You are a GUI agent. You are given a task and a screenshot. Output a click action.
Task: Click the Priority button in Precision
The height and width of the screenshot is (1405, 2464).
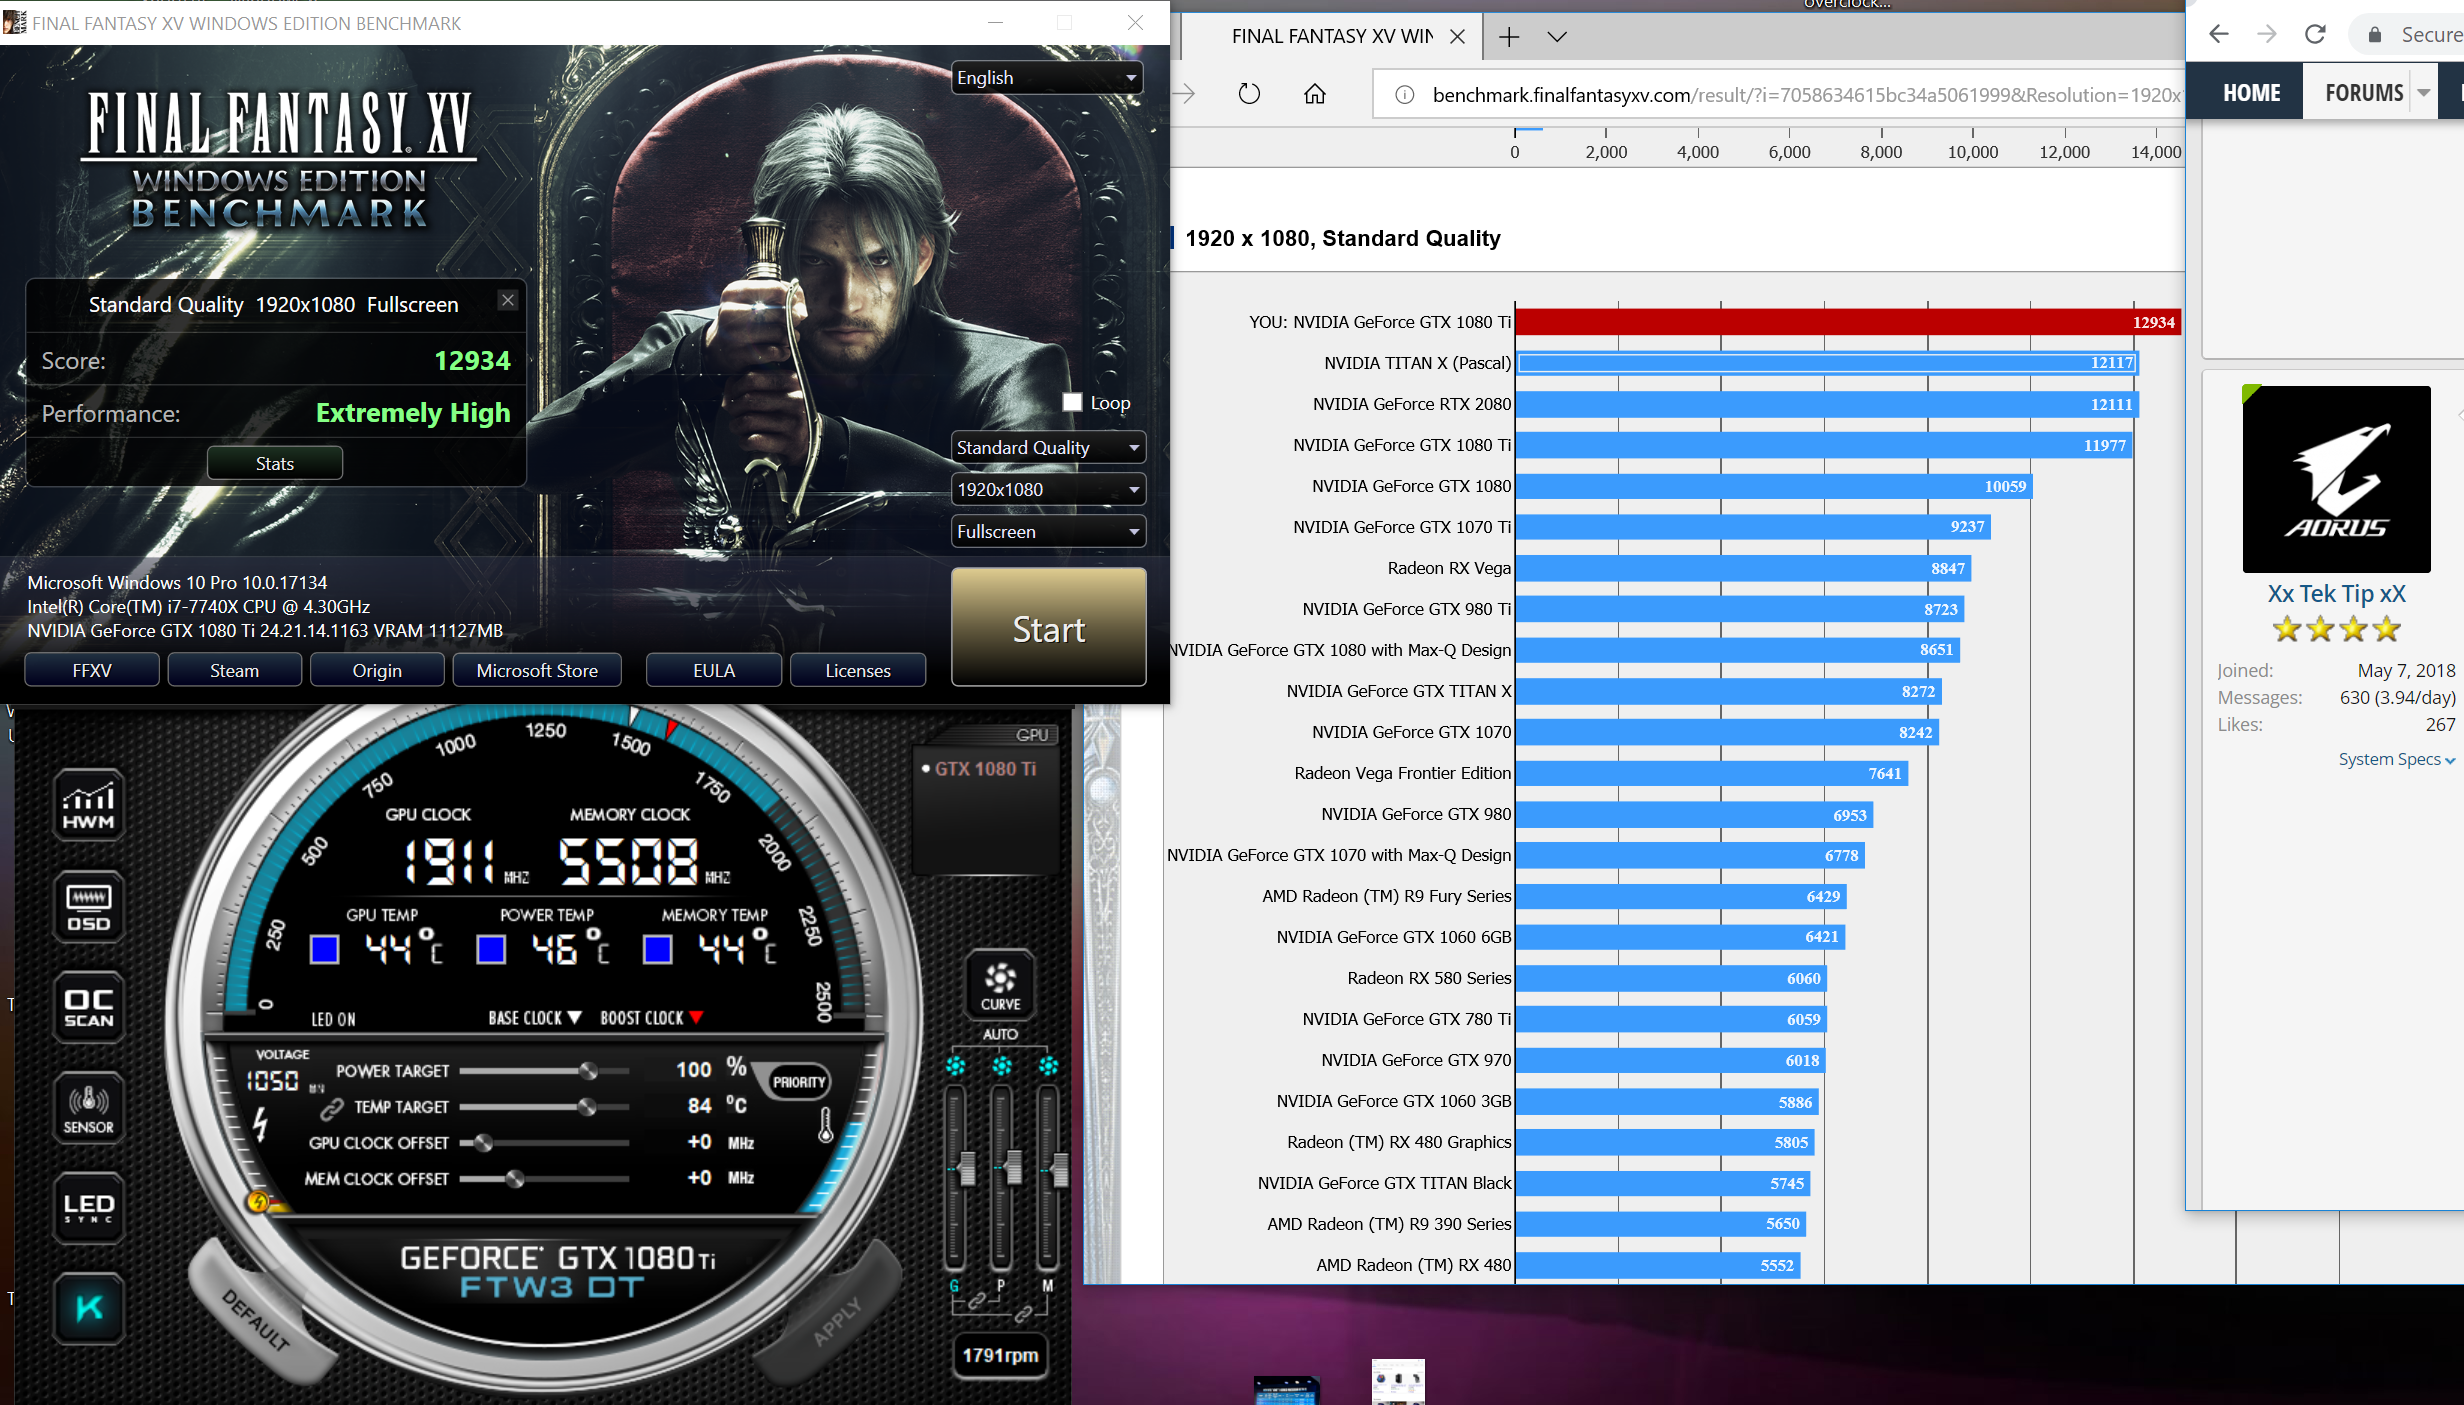799,1082
